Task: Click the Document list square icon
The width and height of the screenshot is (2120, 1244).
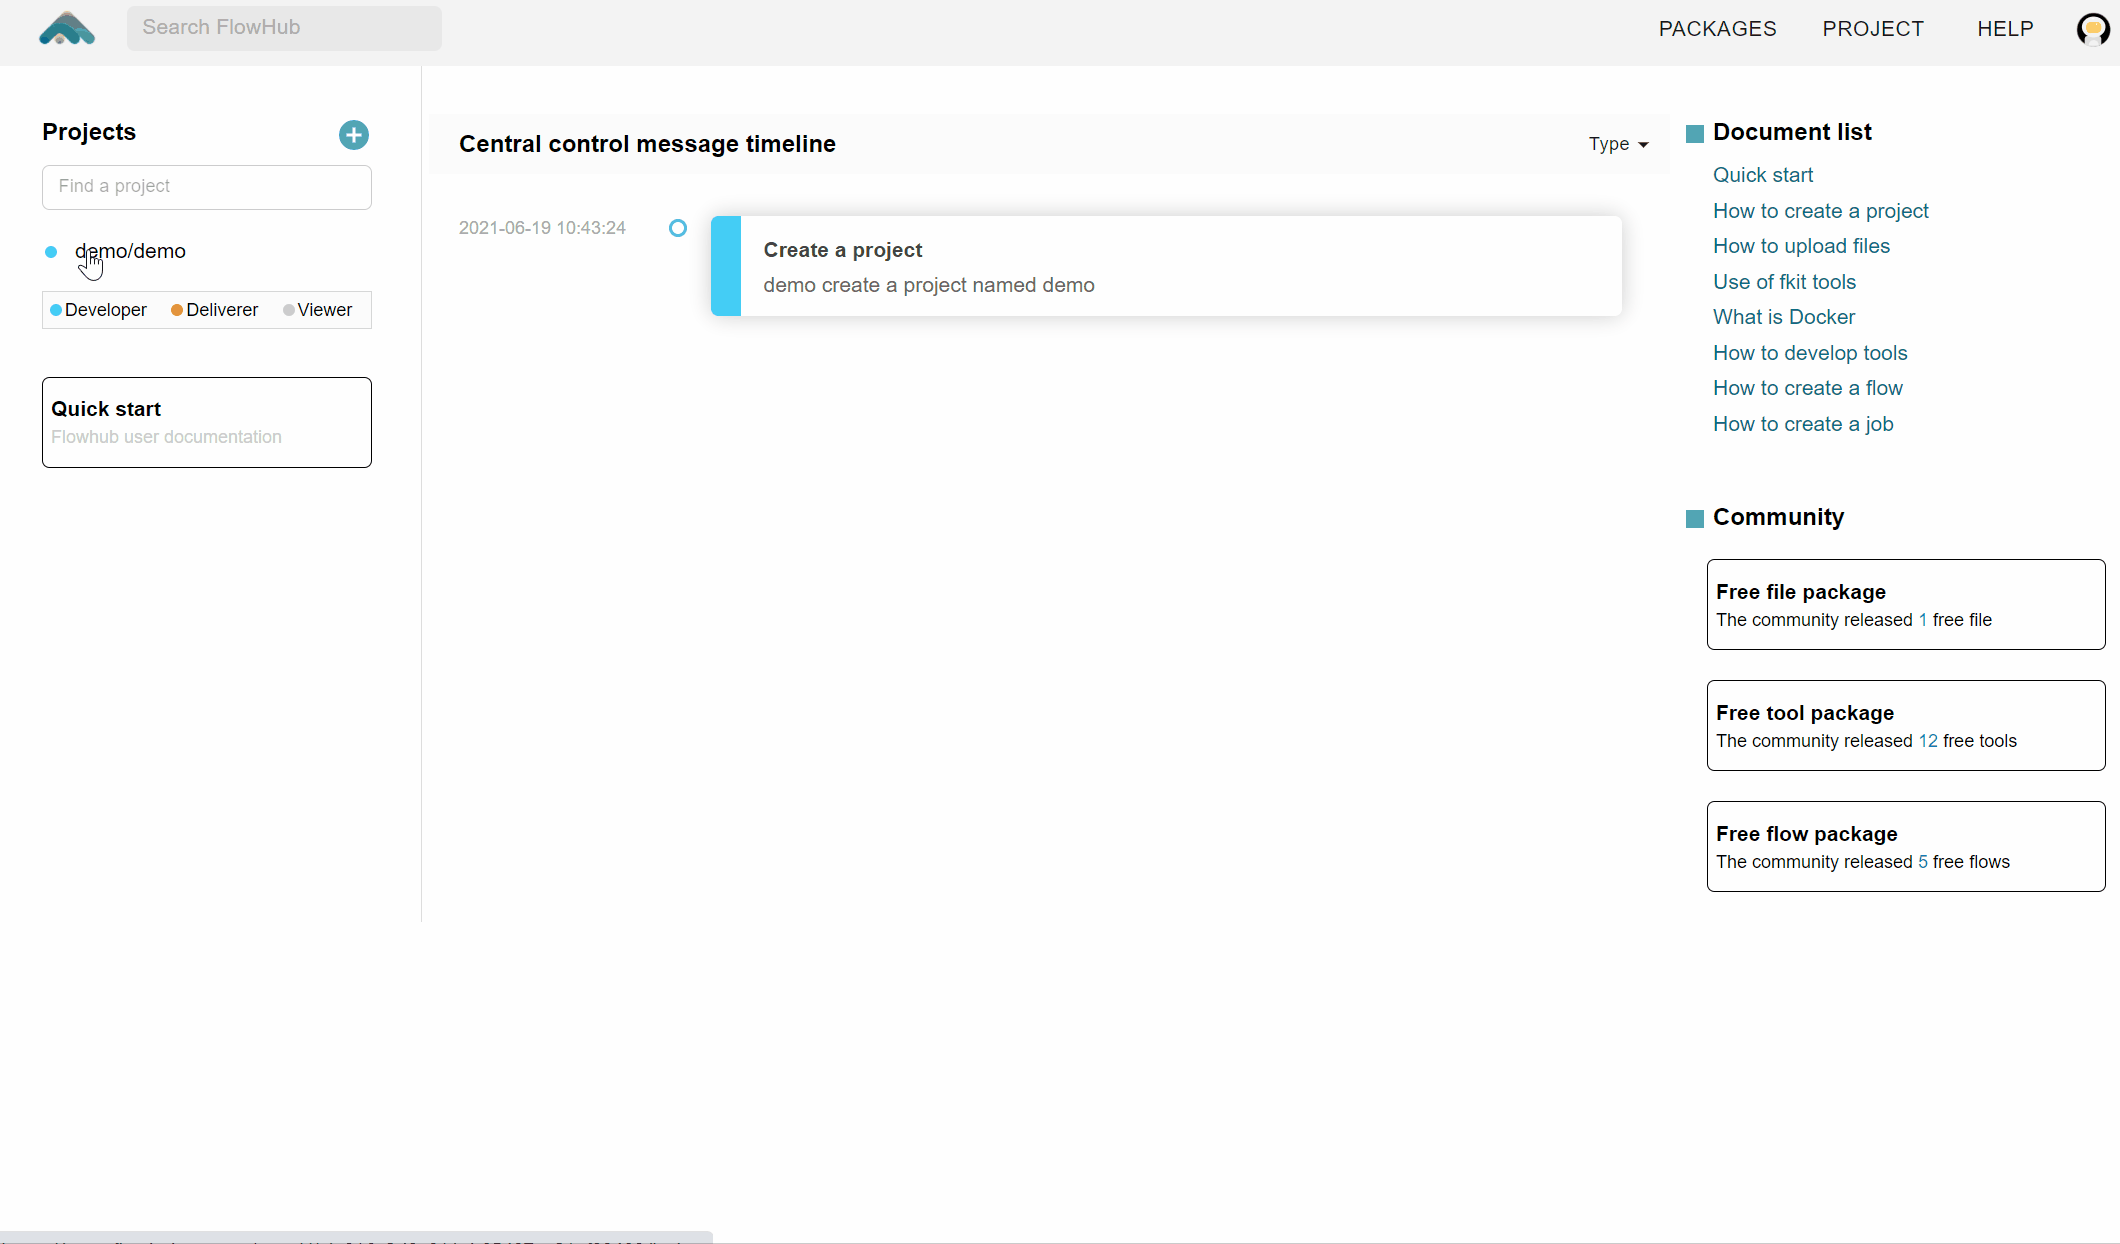Action: 1695,134
